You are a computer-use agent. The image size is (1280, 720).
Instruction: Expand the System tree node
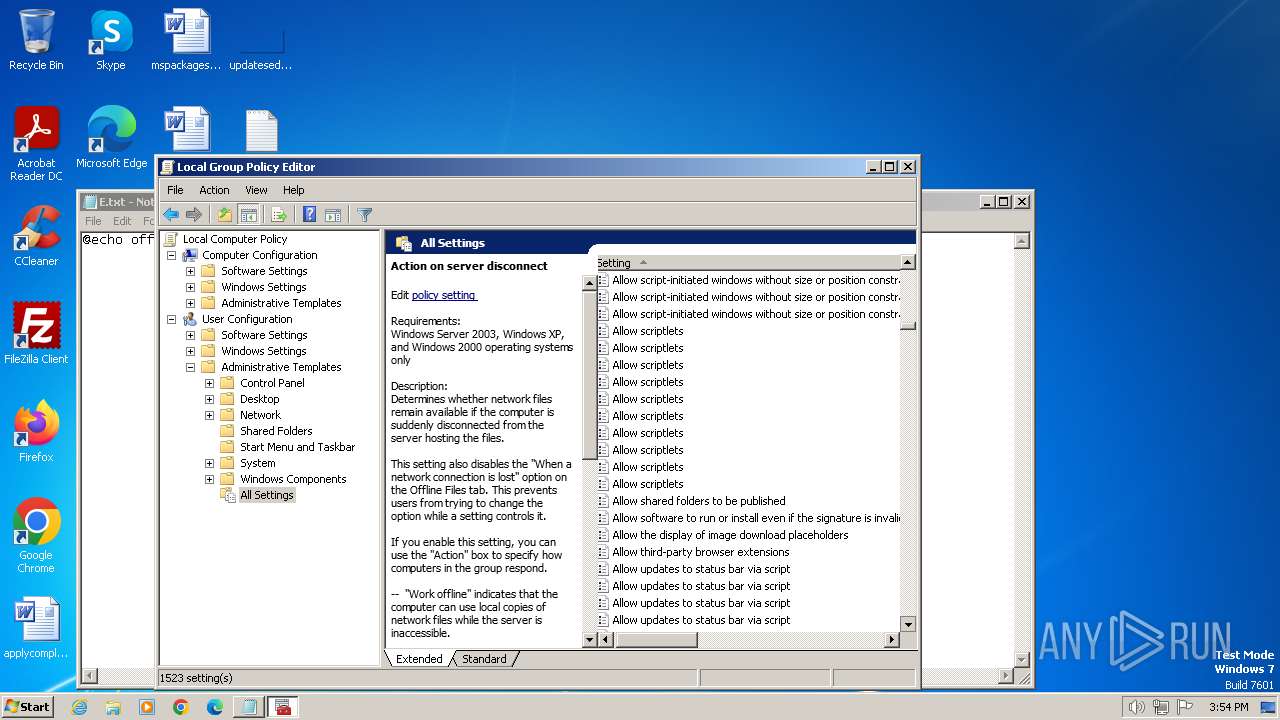pos(209,463)
